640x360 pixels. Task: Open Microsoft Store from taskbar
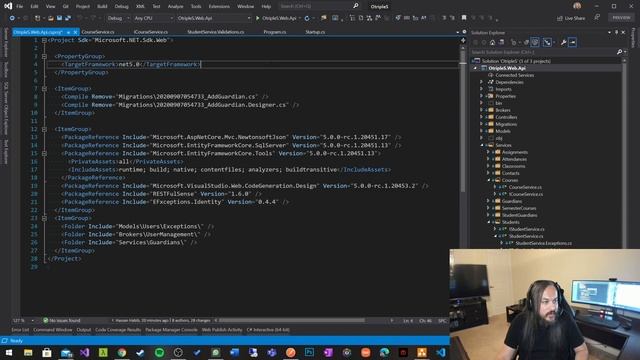(x=47, y=352)
